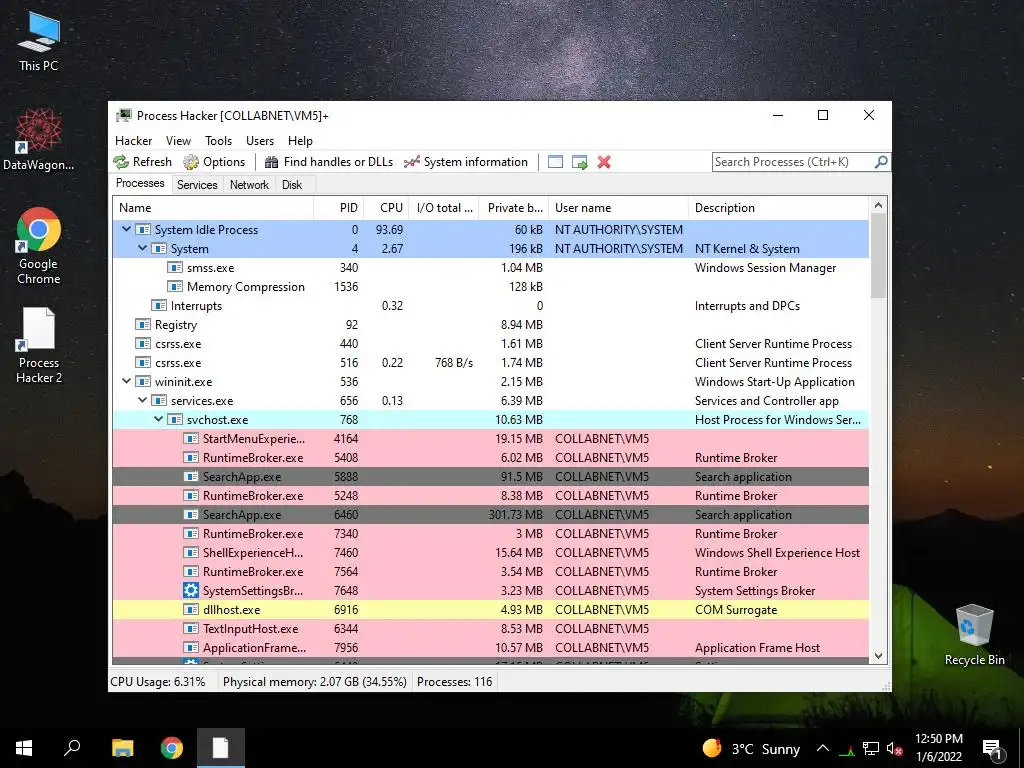Screen dimensions: 1024x768
Task: Click the weather 3°C Sunny widget
Action: [751, 748]
